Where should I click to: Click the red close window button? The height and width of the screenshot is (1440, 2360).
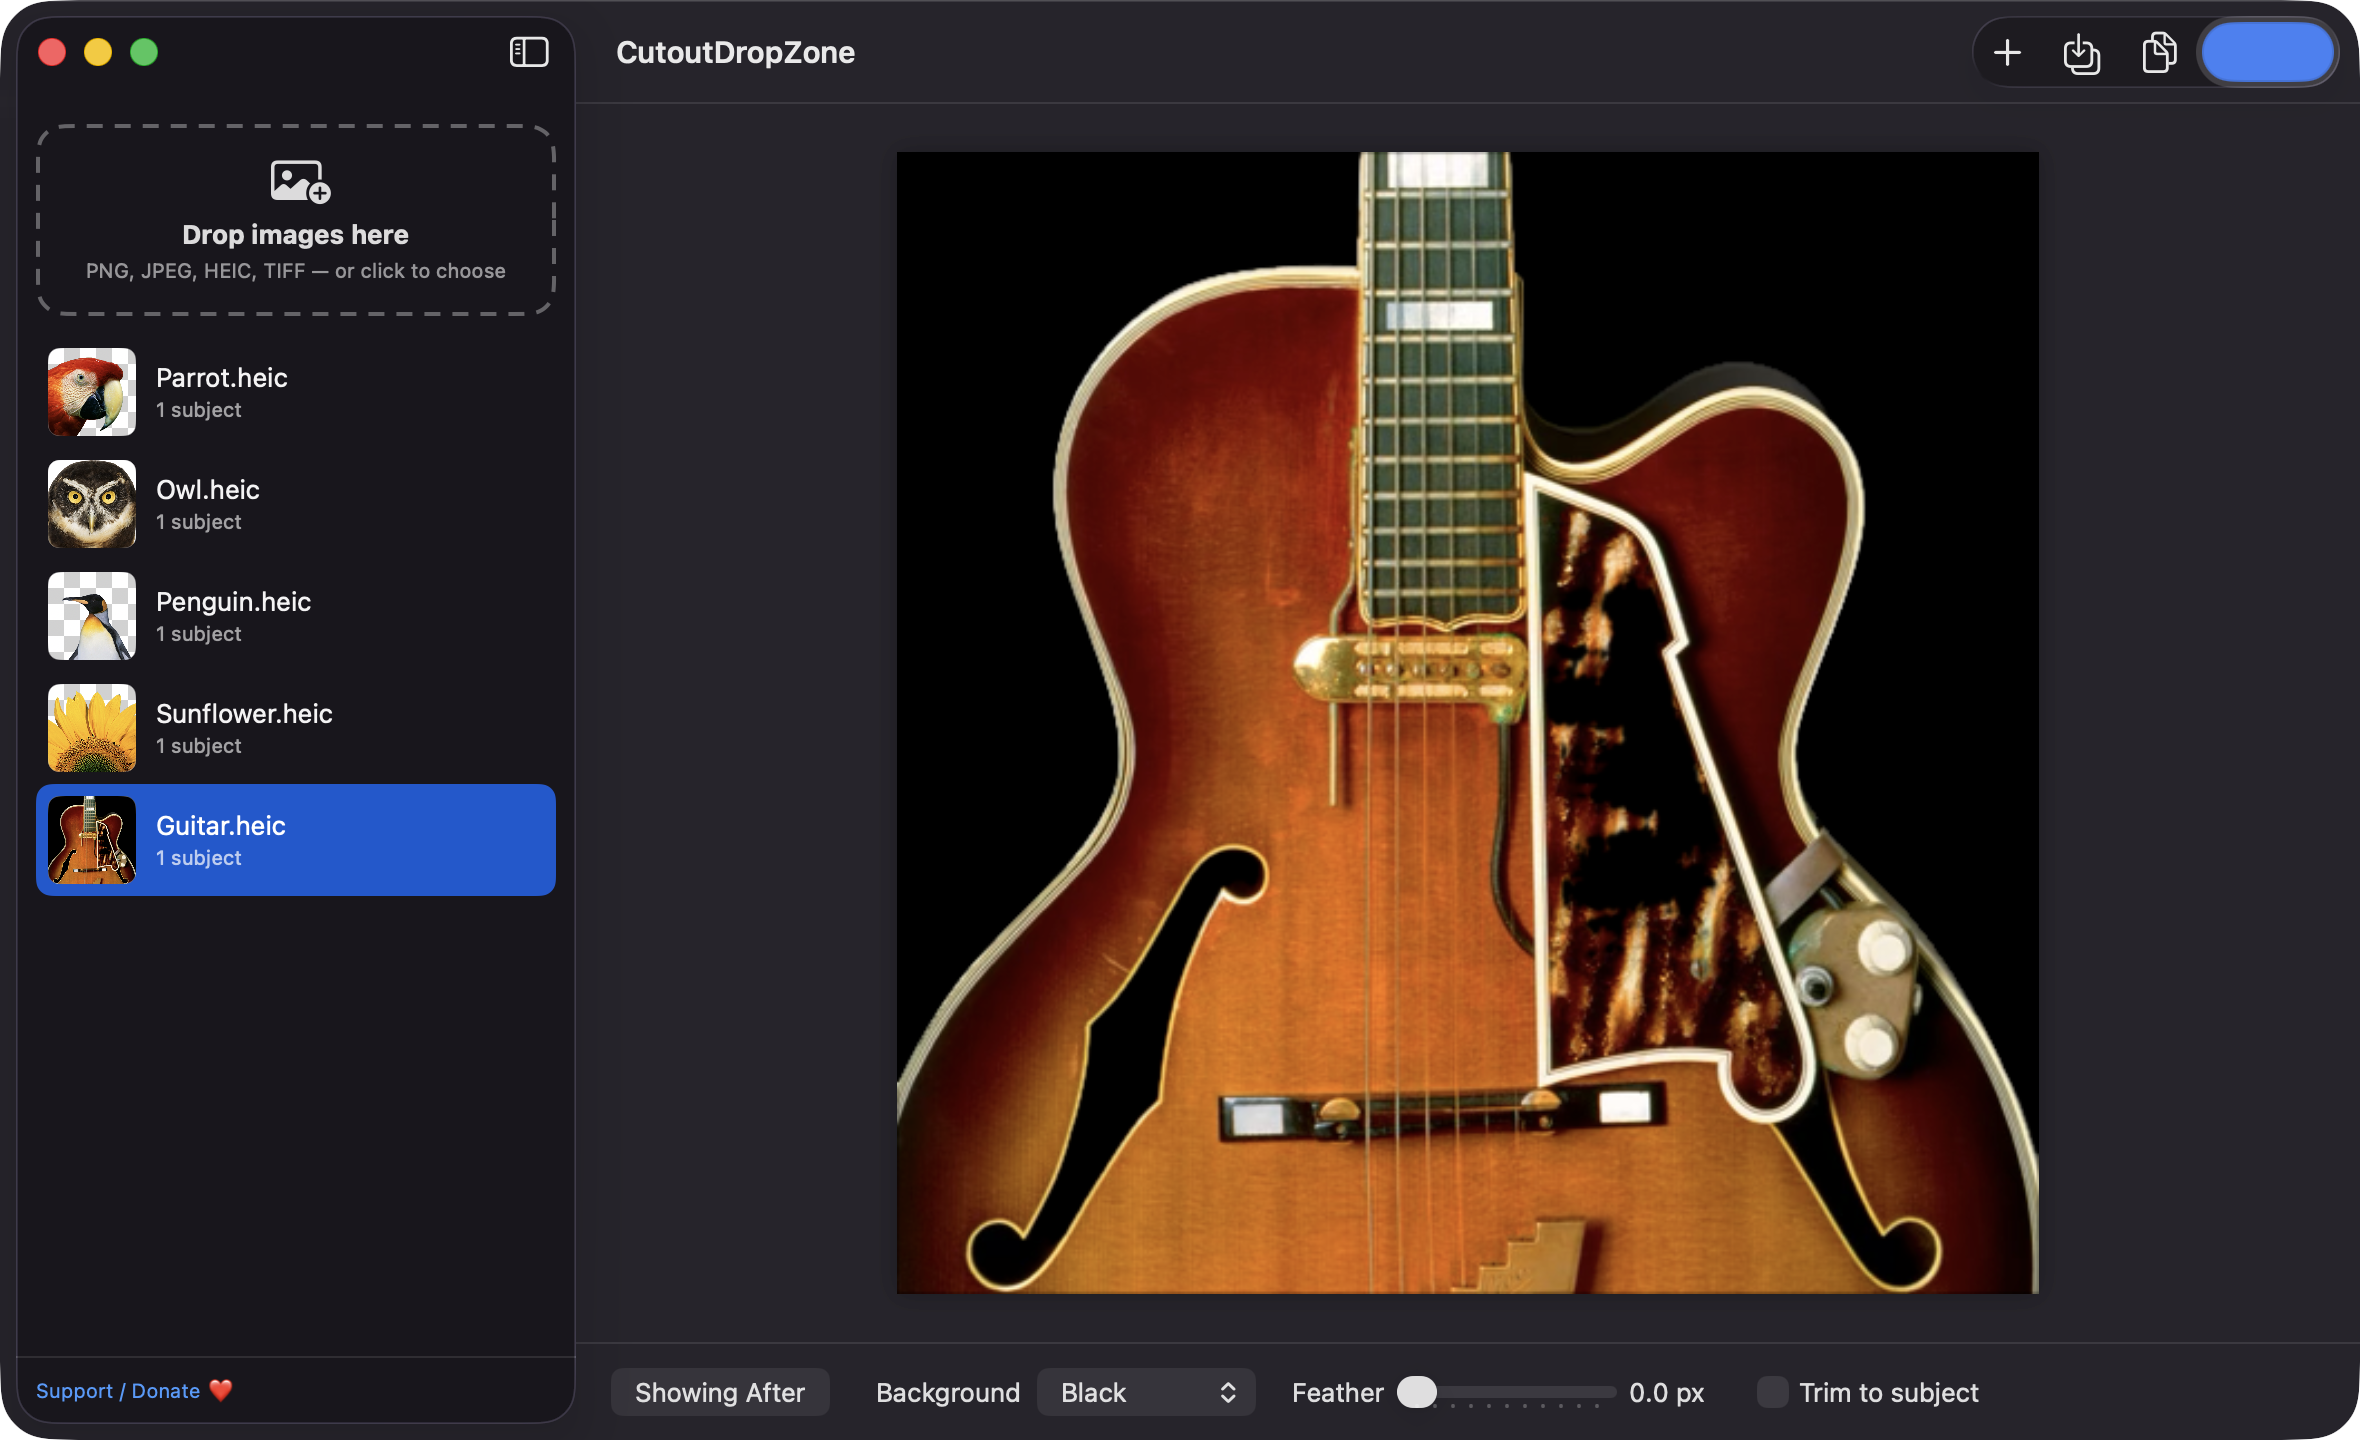pos(52,52)
